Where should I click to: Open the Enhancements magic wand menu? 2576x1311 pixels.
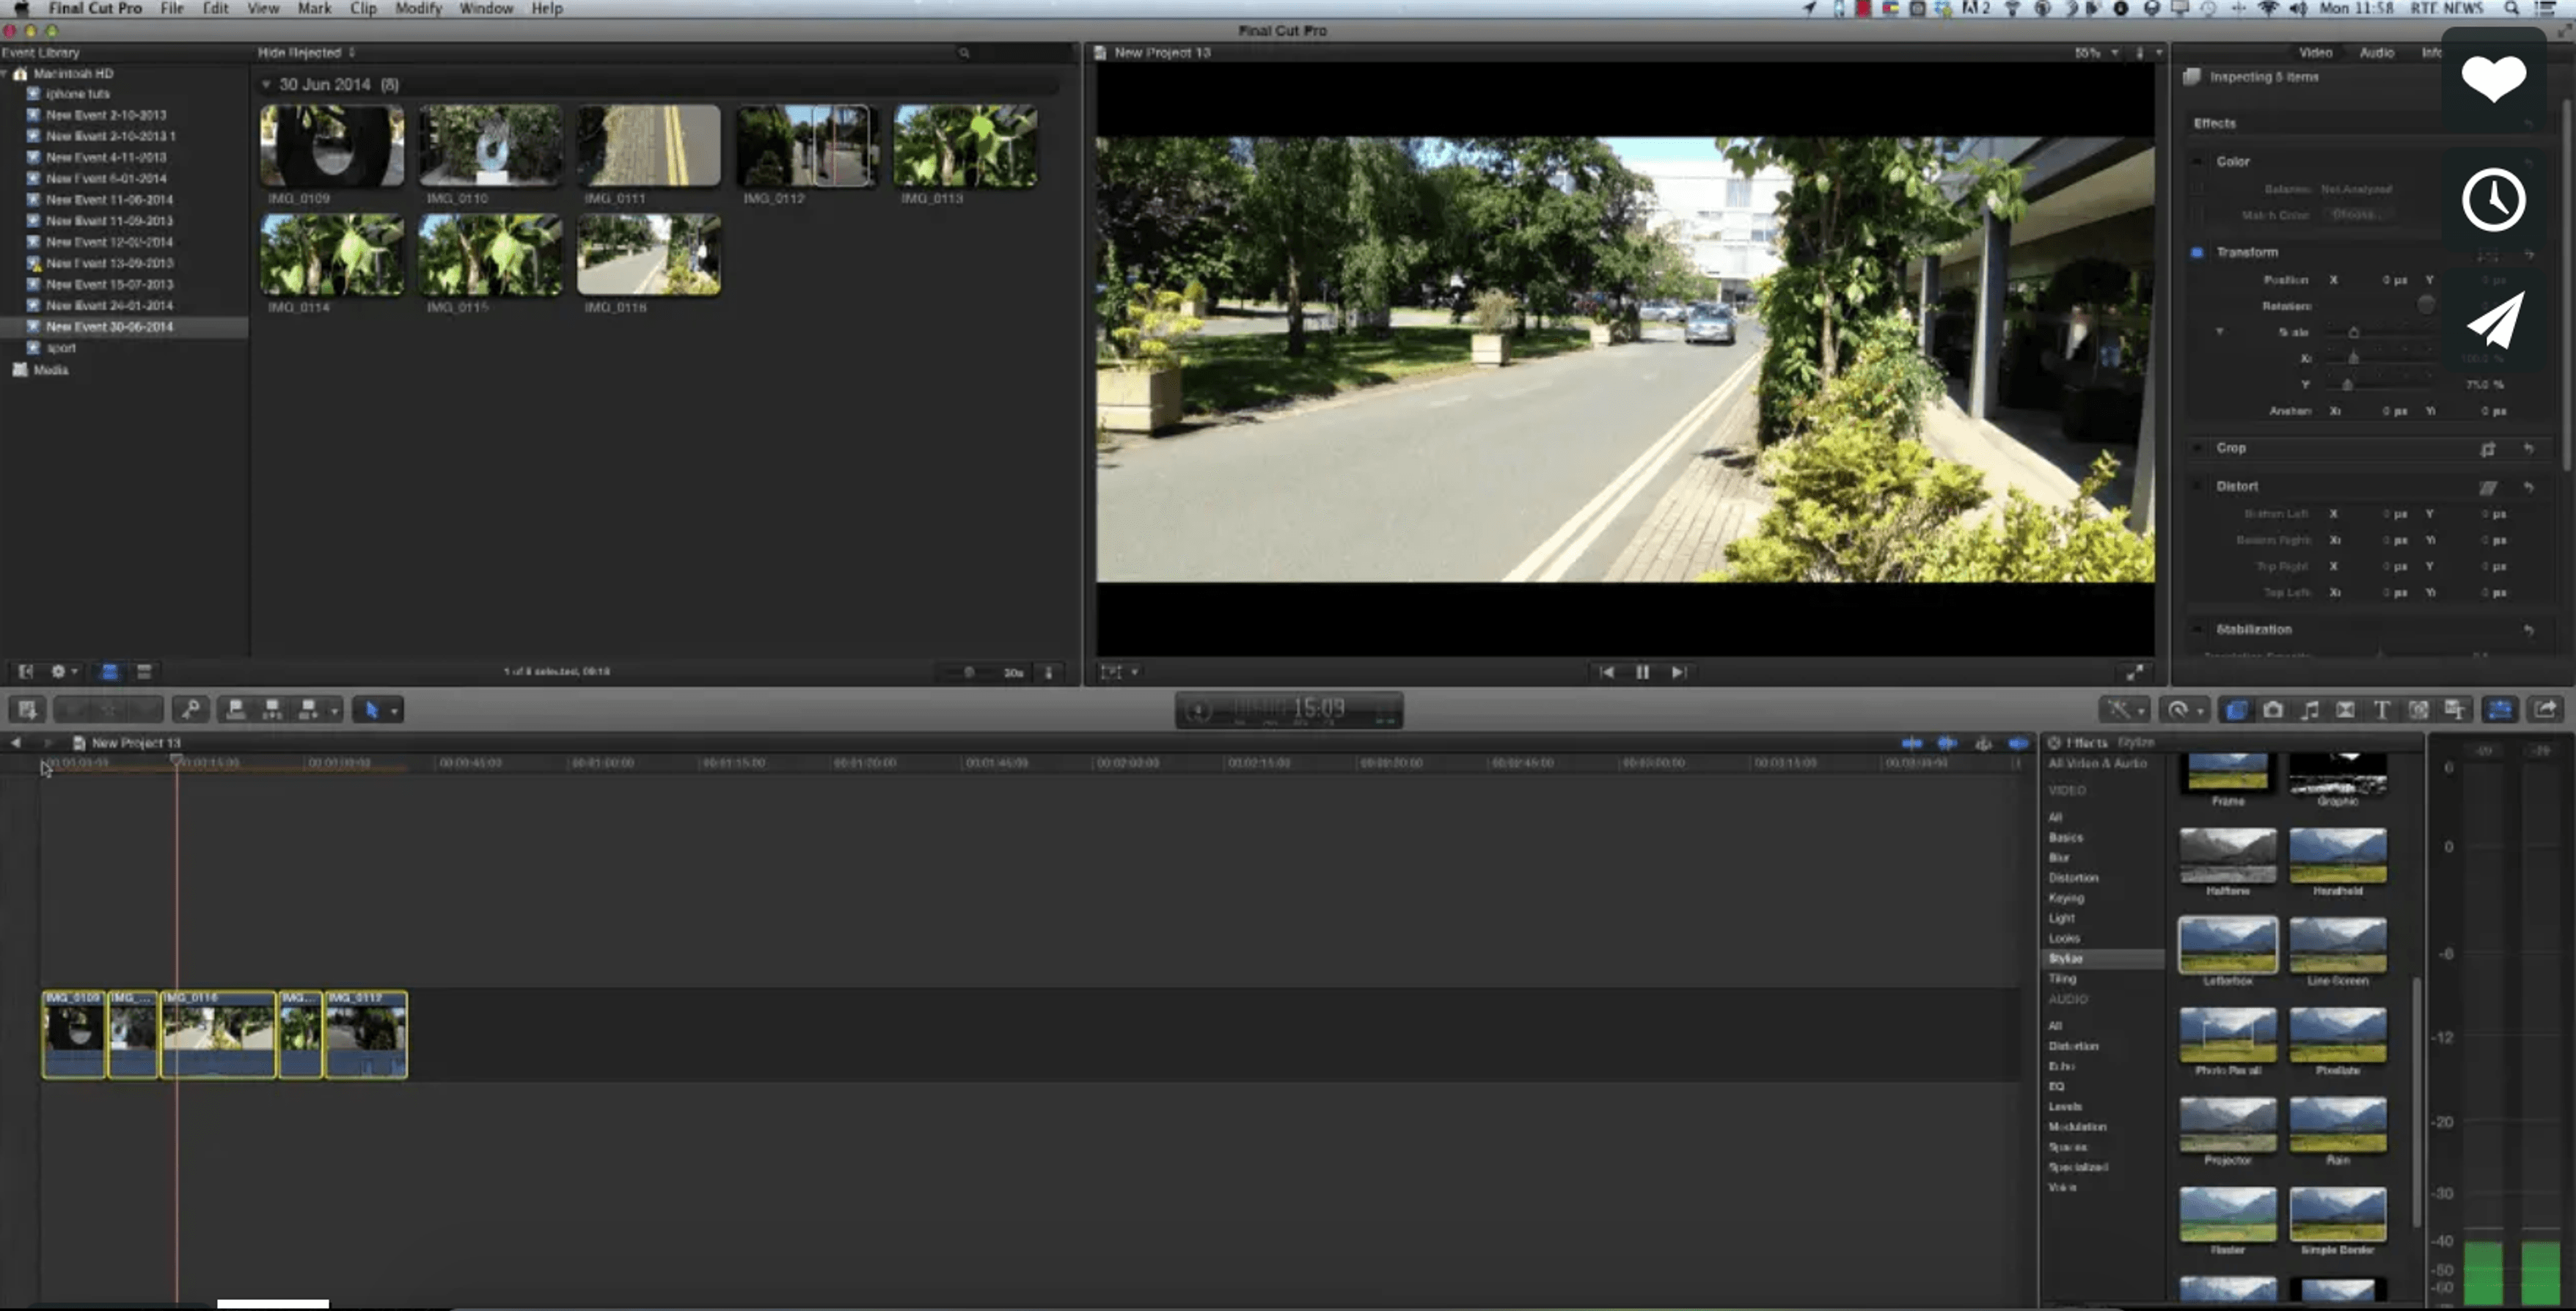point(2124,709)
